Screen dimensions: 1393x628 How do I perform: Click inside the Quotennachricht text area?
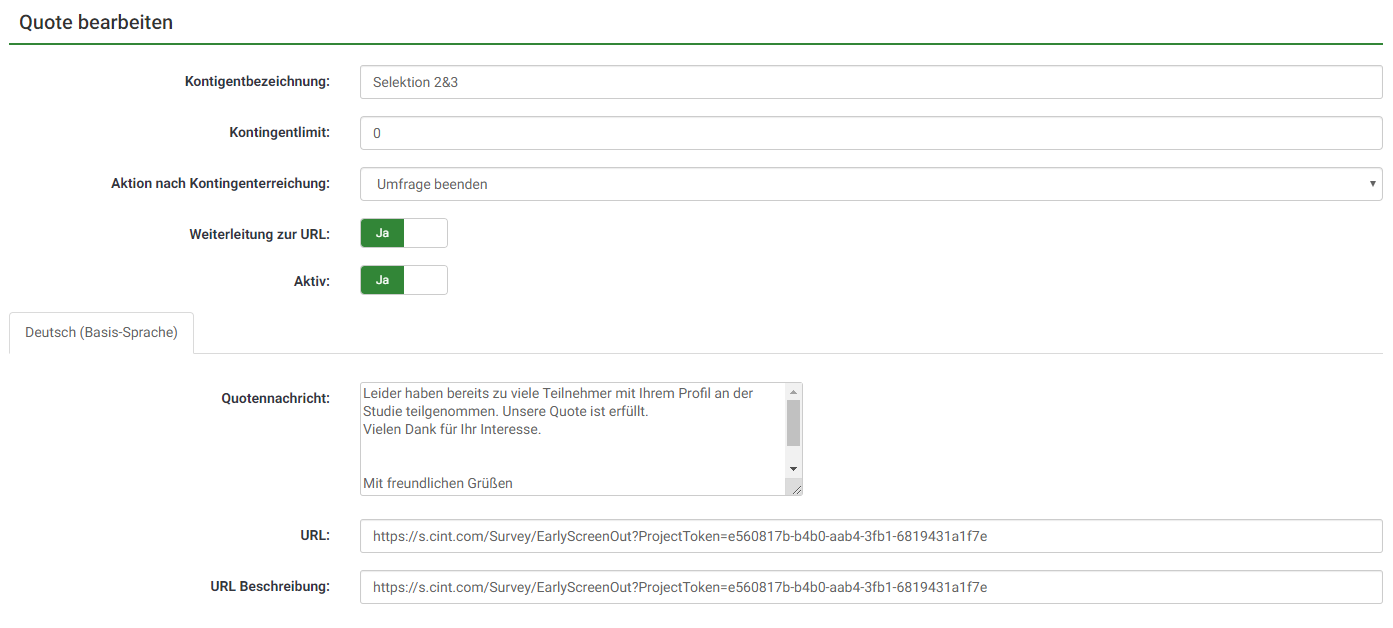click(572, 438)
